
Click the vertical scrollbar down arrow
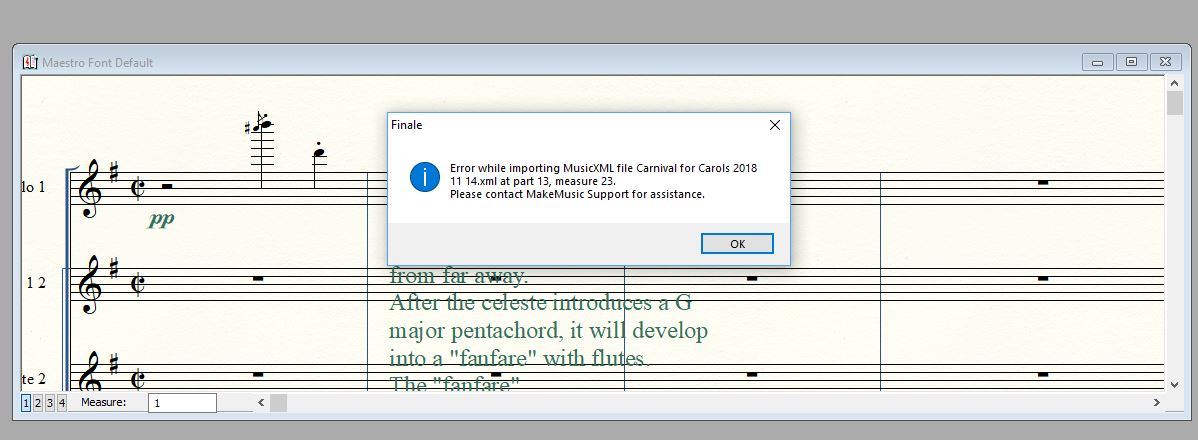[1175, 384]
